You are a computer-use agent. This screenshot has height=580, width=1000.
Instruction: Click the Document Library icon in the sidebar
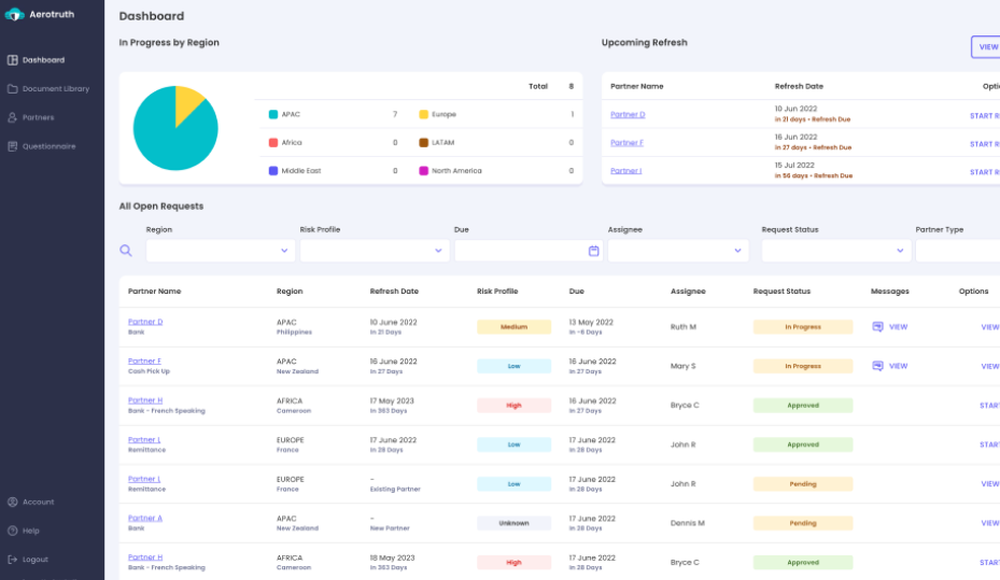click(14, 88)
